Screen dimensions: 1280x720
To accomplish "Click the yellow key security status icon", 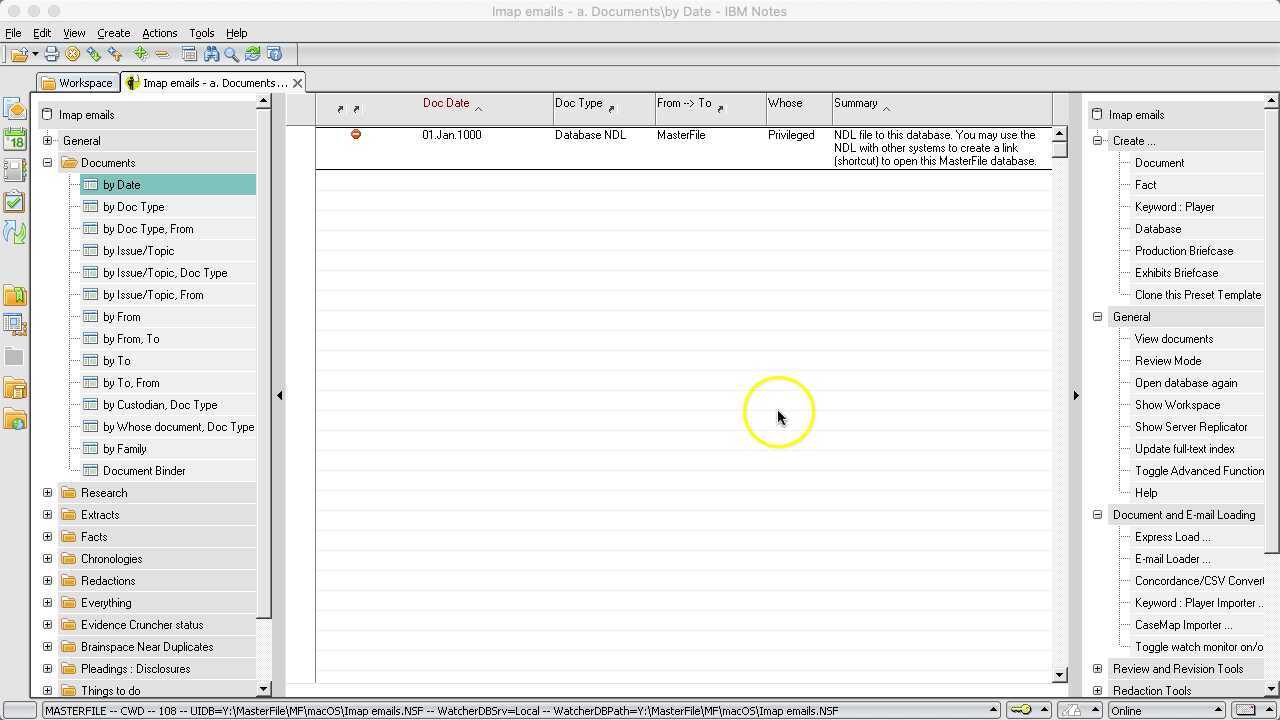I will [1020, 710].
